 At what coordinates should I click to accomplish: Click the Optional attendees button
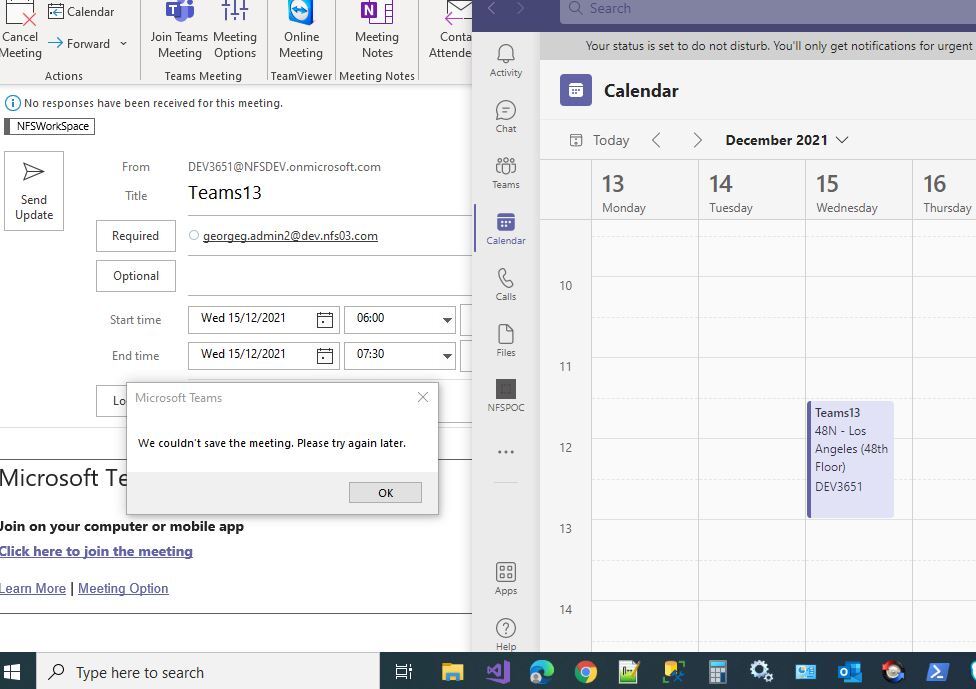(x=136, y=276)
